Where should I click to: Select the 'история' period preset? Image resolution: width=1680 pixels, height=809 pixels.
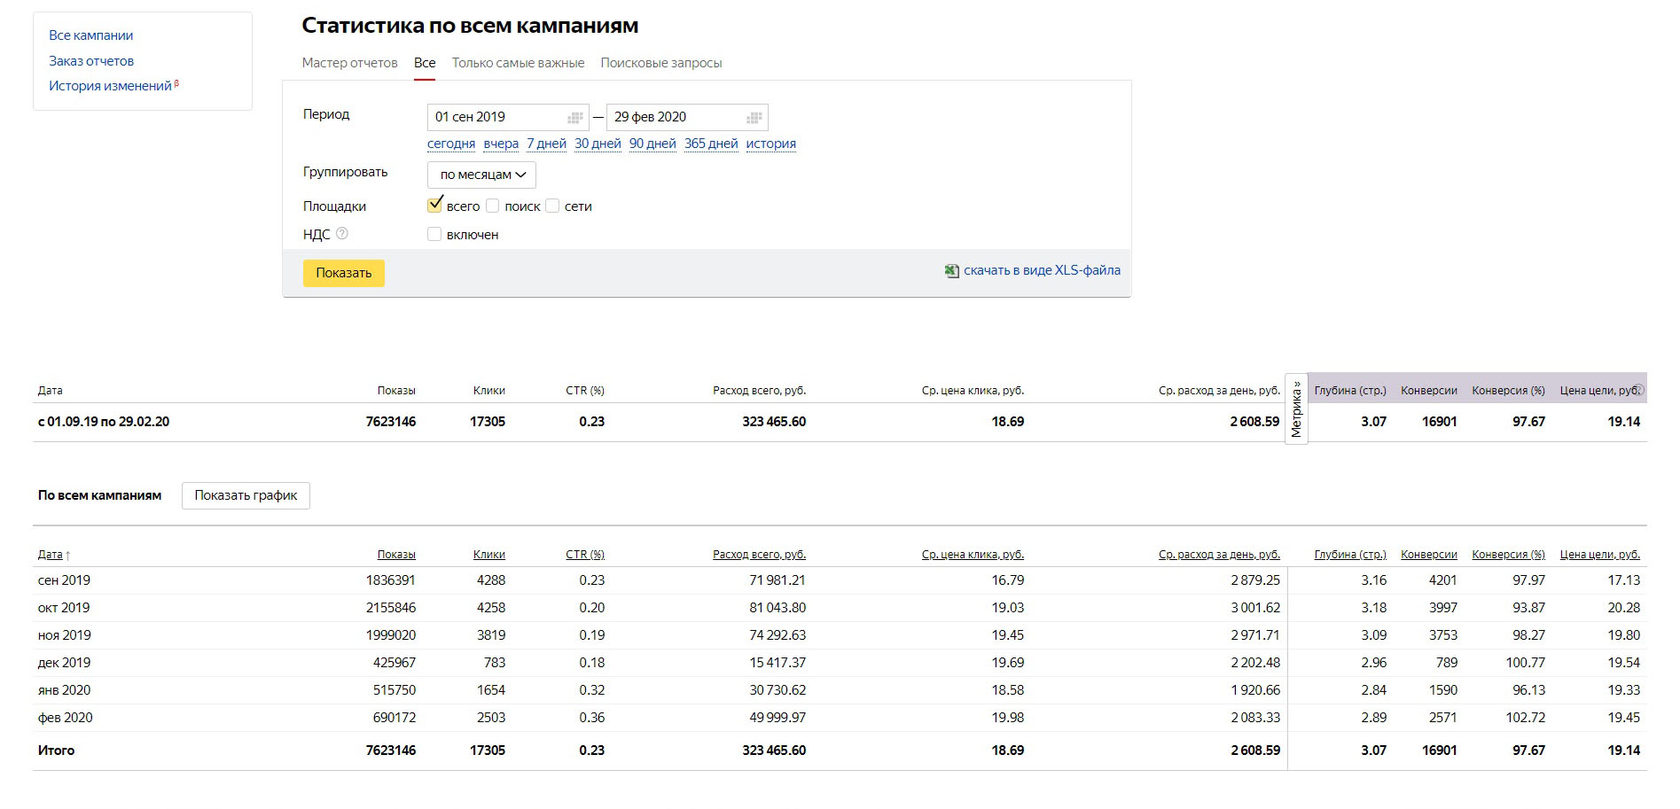[x=770, y=144]
